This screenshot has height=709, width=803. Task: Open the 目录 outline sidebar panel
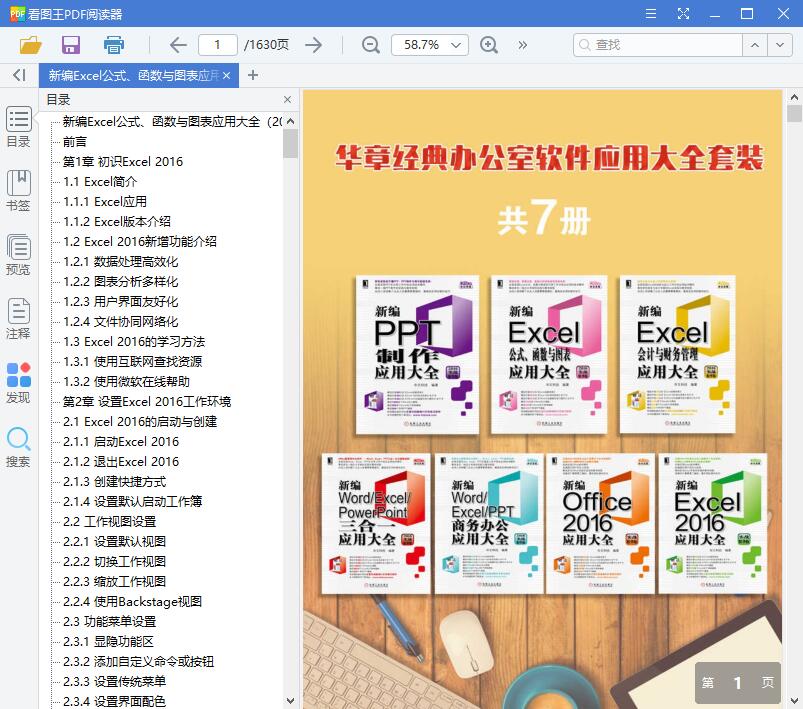click(18, 127)
